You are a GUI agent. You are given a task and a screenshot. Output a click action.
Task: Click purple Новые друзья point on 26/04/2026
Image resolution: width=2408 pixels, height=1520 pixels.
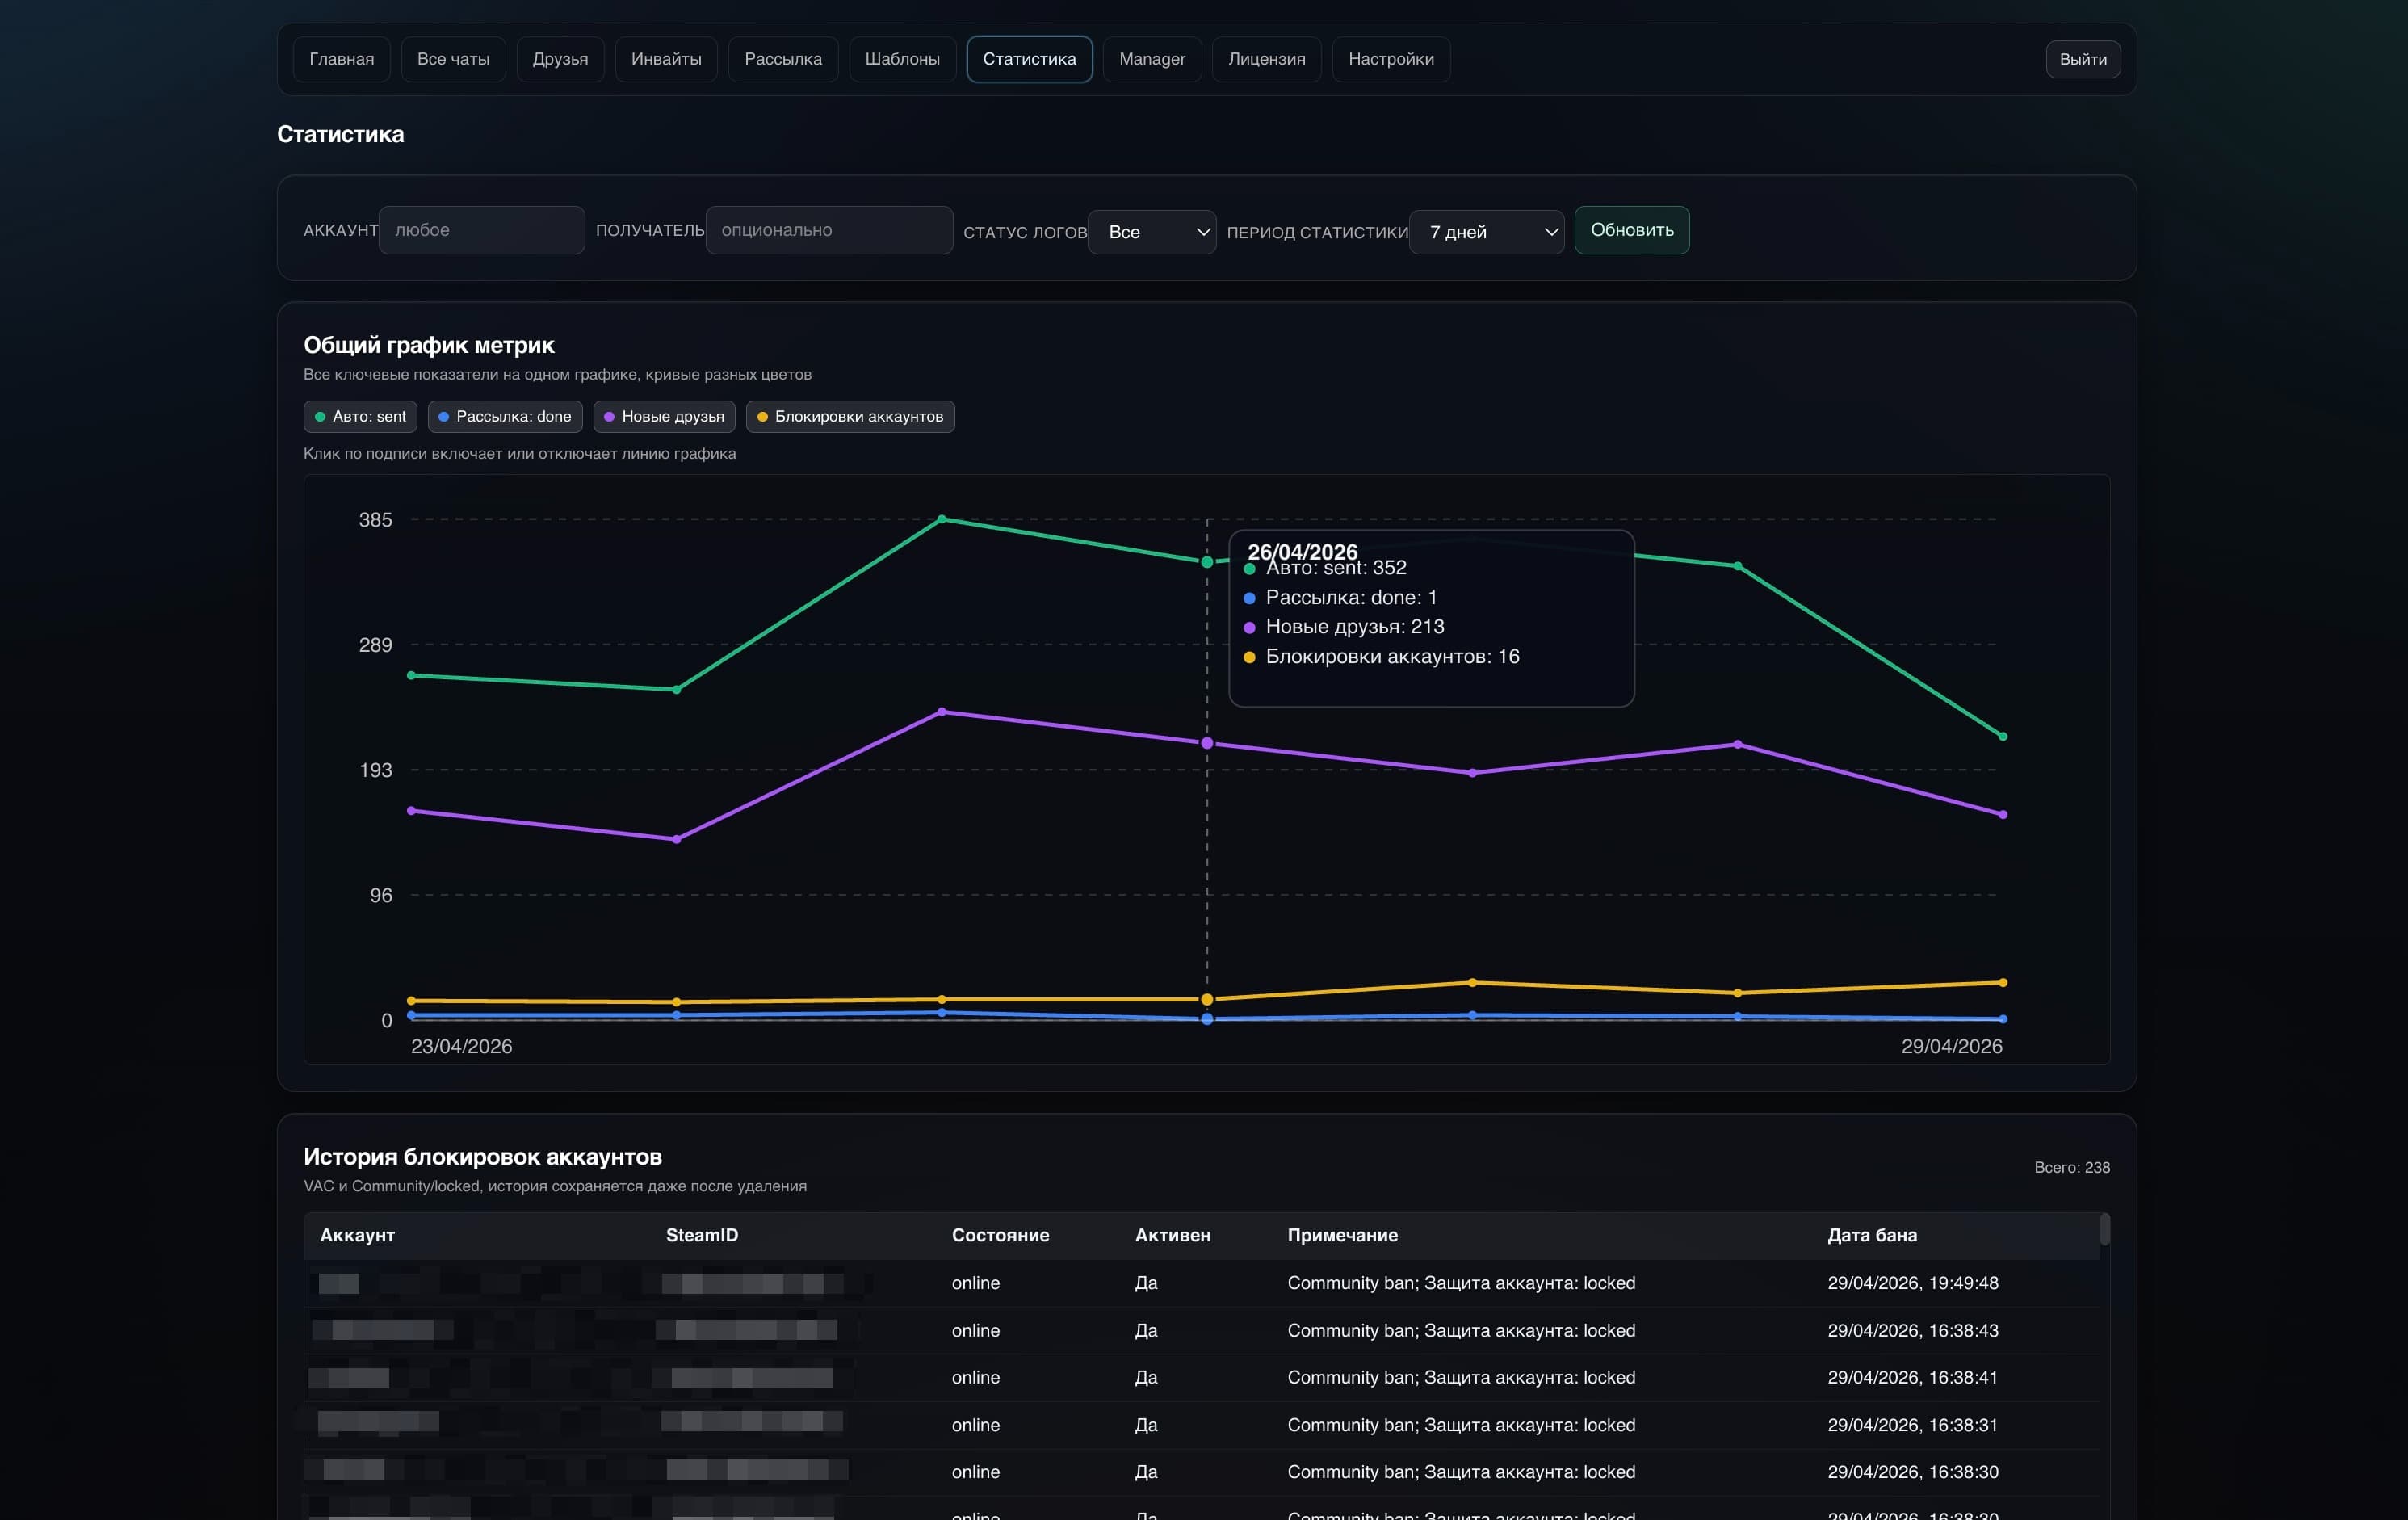tap(1207, 743)
